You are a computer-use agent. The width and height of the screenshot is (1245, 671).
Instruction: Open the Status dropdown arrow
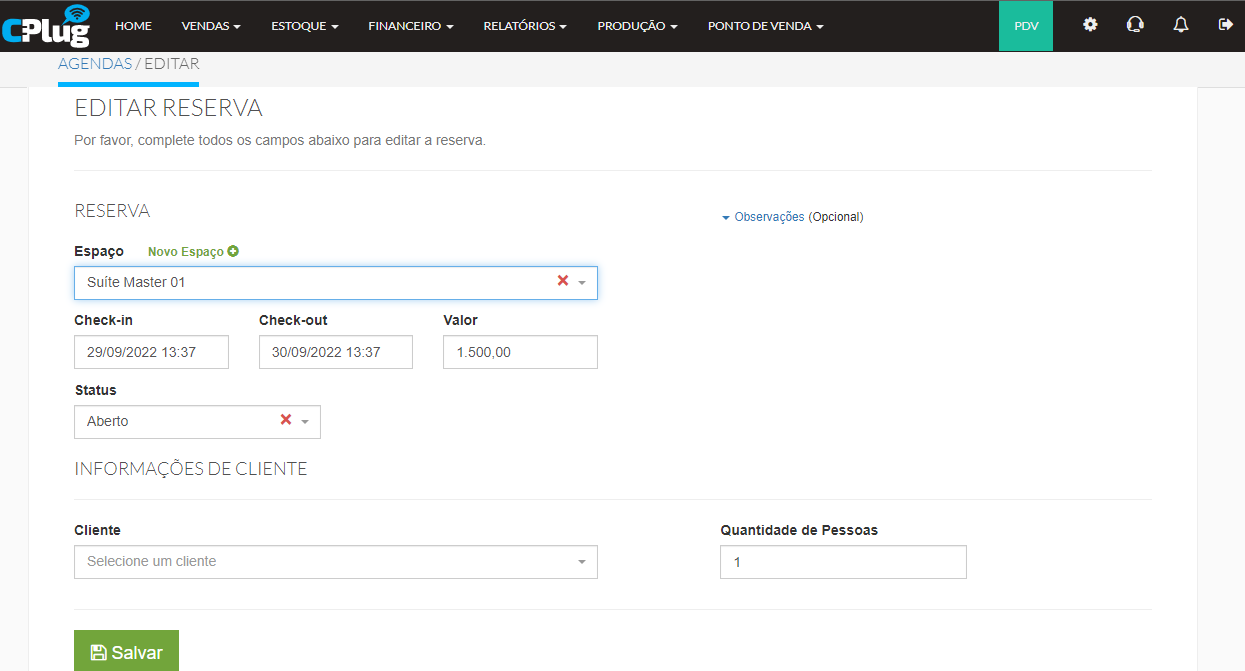[305, 422]
